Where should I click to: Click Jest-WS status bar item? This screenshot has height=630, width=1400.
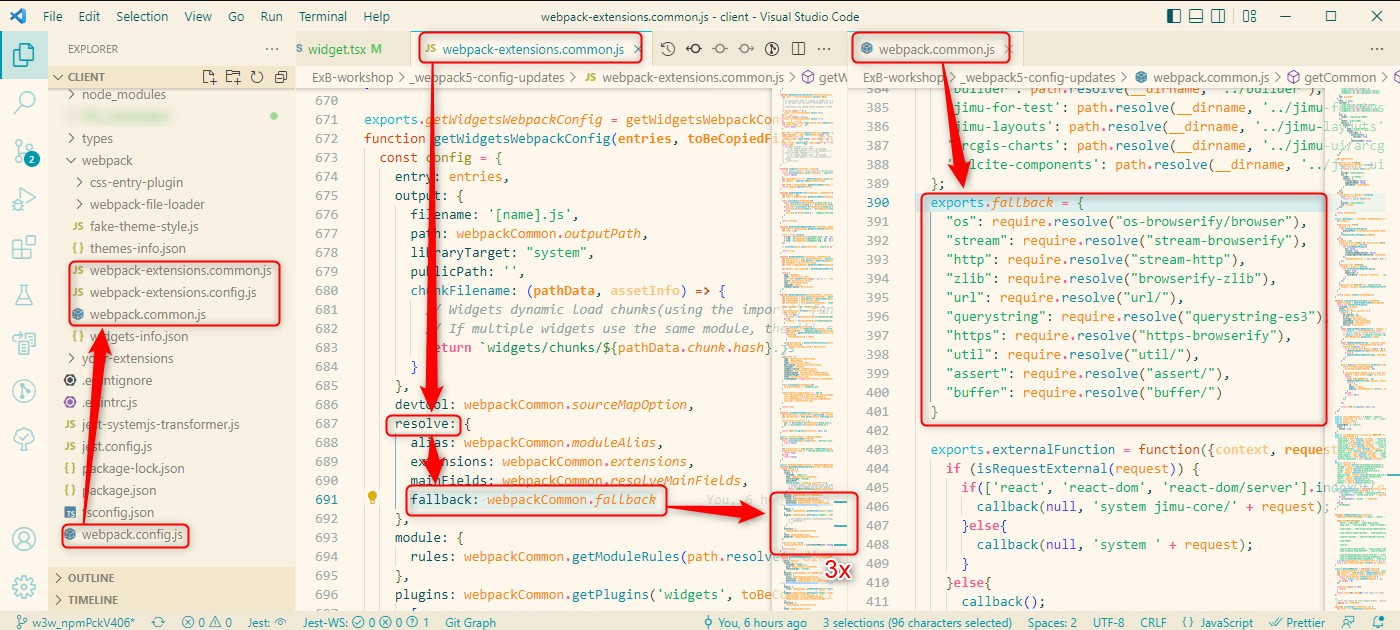(x=364, y=622)
